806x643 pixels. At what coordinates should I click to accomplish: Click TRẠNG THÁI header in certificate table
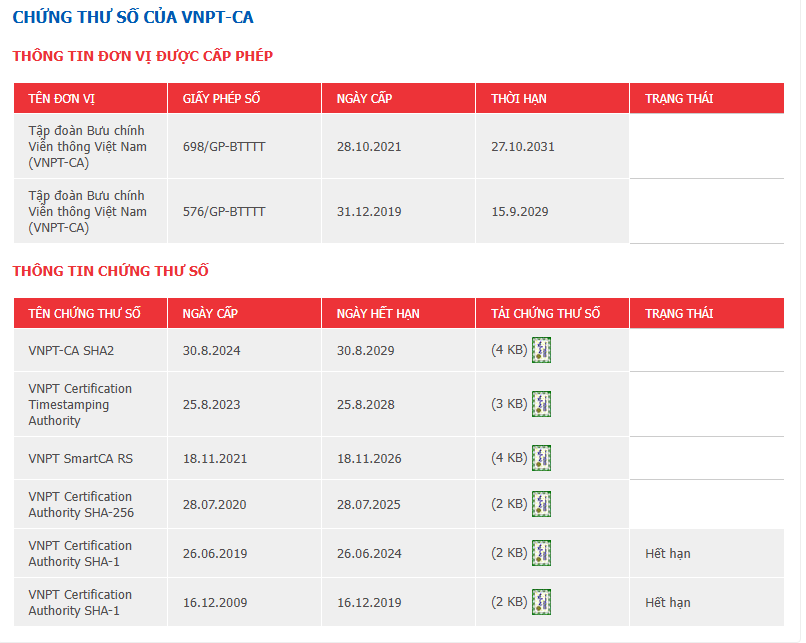(707, 313)
